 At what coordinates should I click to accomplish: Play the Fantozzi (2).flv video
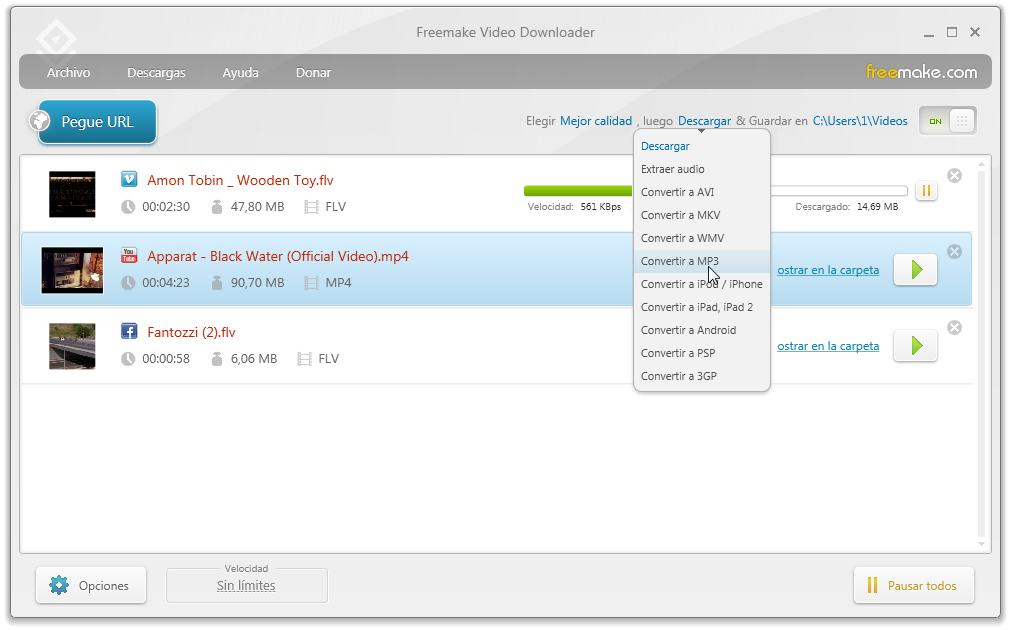[x=915, y=345]
